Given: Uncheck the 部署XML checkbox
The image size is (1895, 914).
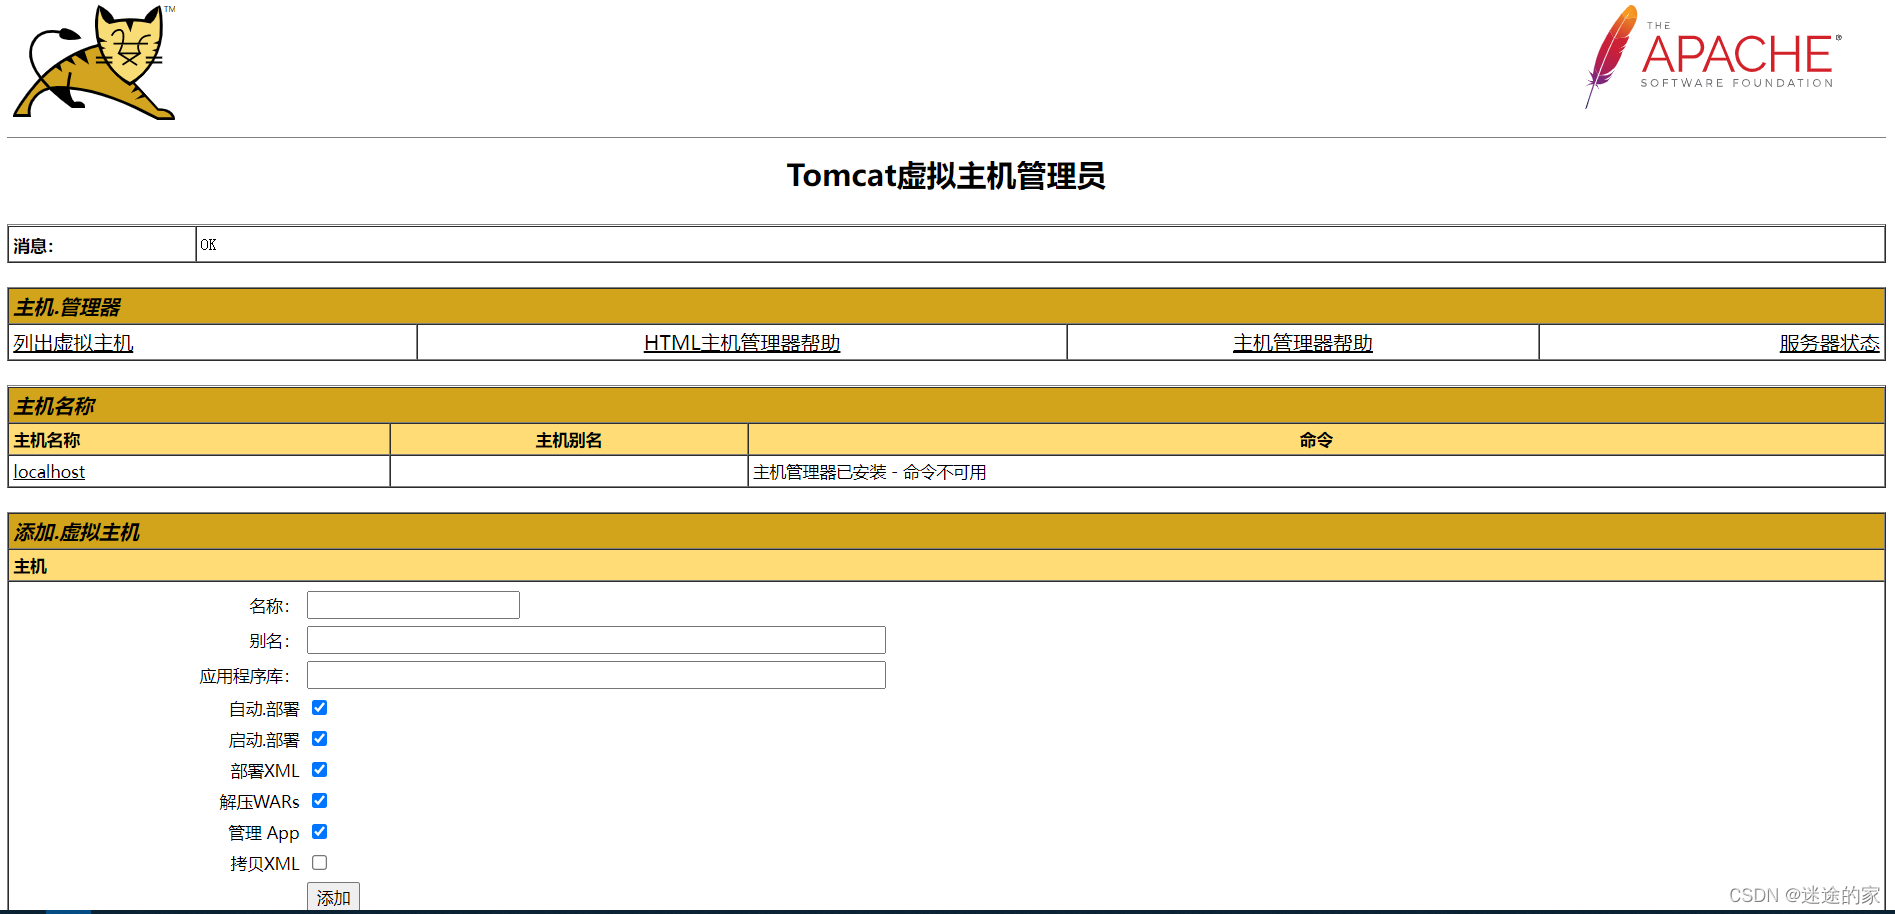Looking at the screenshot, I should point(320,770).
